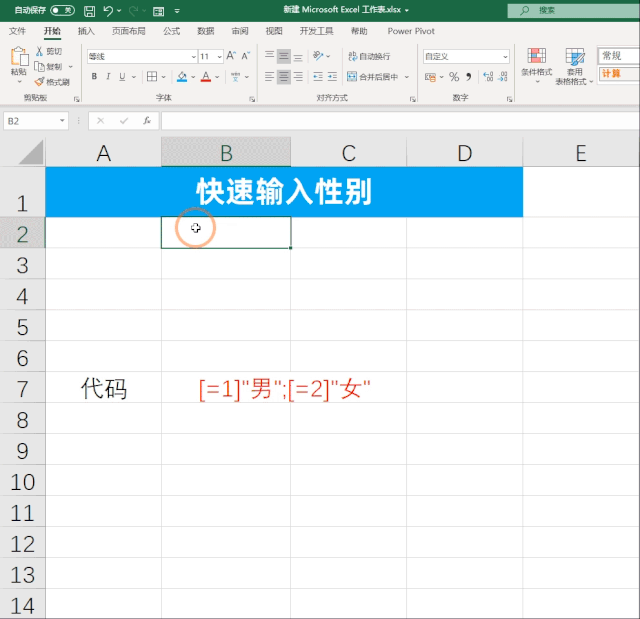
Task: Open the Review (审阅) tab
Action: click(240, 31)
